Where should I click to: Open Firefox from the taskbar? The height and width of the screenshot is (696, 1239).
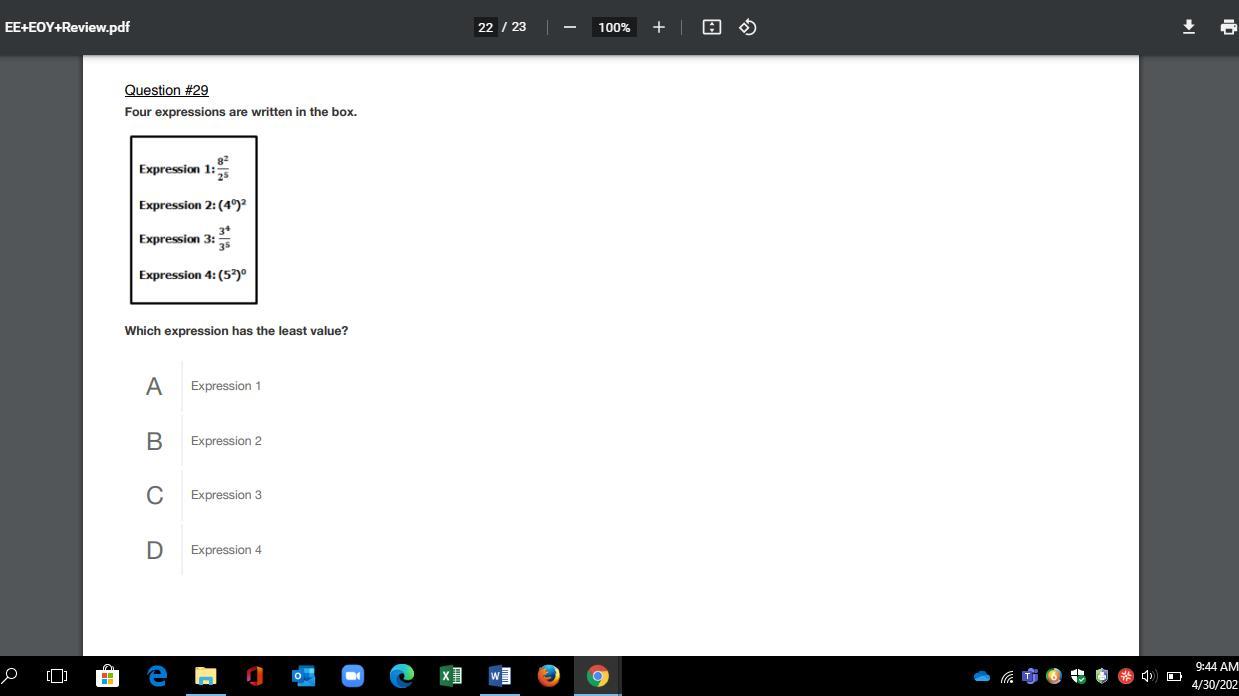(548, 676)
